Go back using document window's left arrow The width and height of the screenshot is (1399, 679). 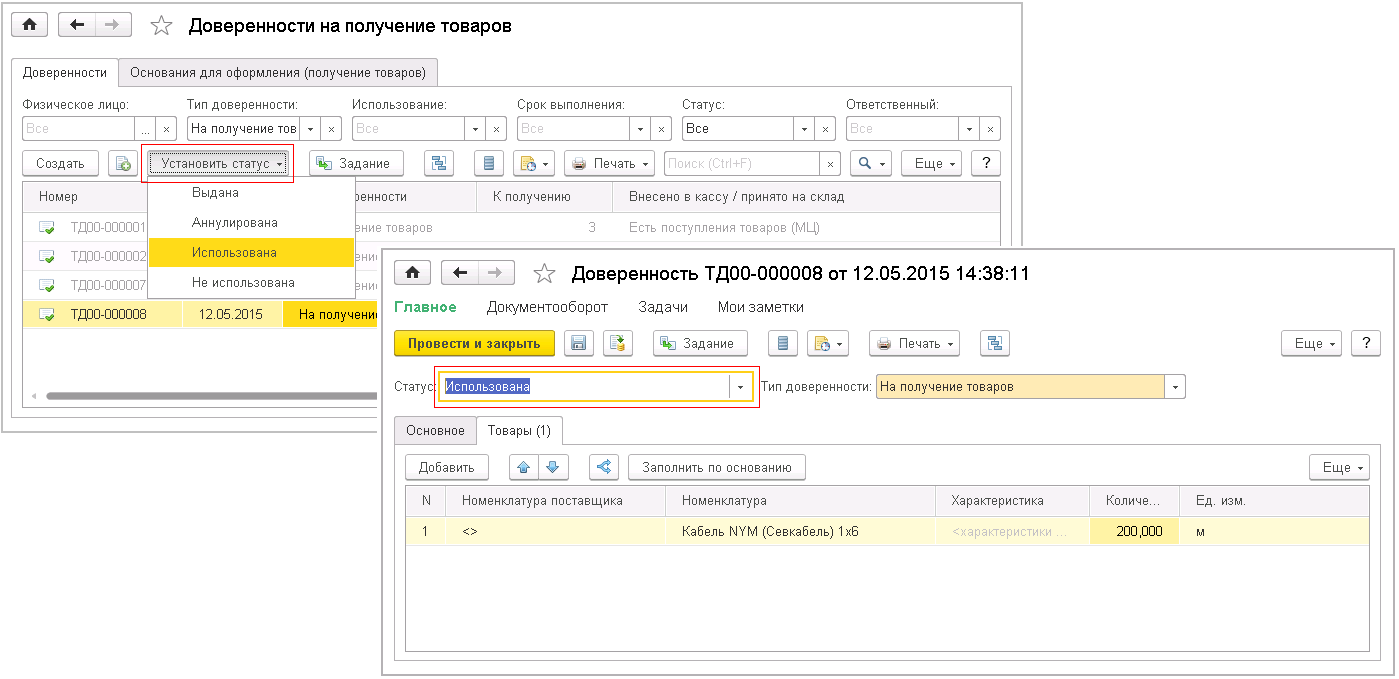pyautogui.click(x=459, y=273)
